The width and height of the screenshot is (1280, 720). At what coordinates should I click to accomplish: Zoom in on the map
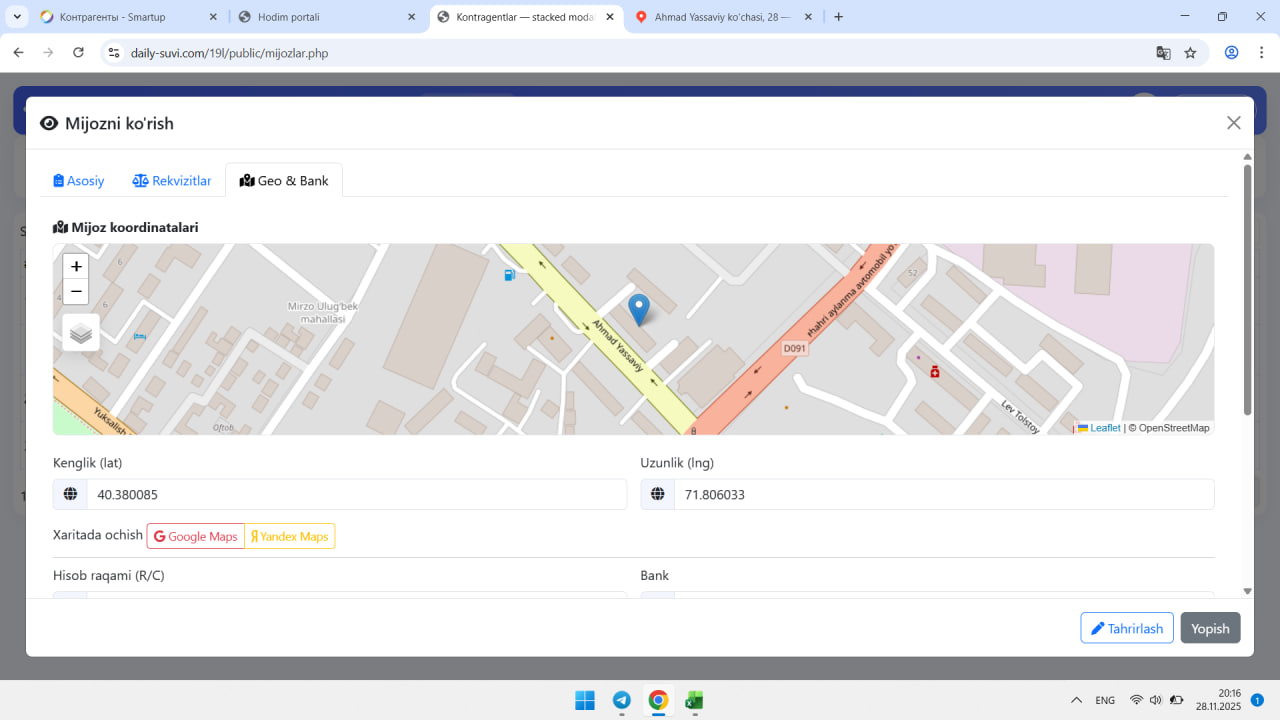click(x=76, y=267)
